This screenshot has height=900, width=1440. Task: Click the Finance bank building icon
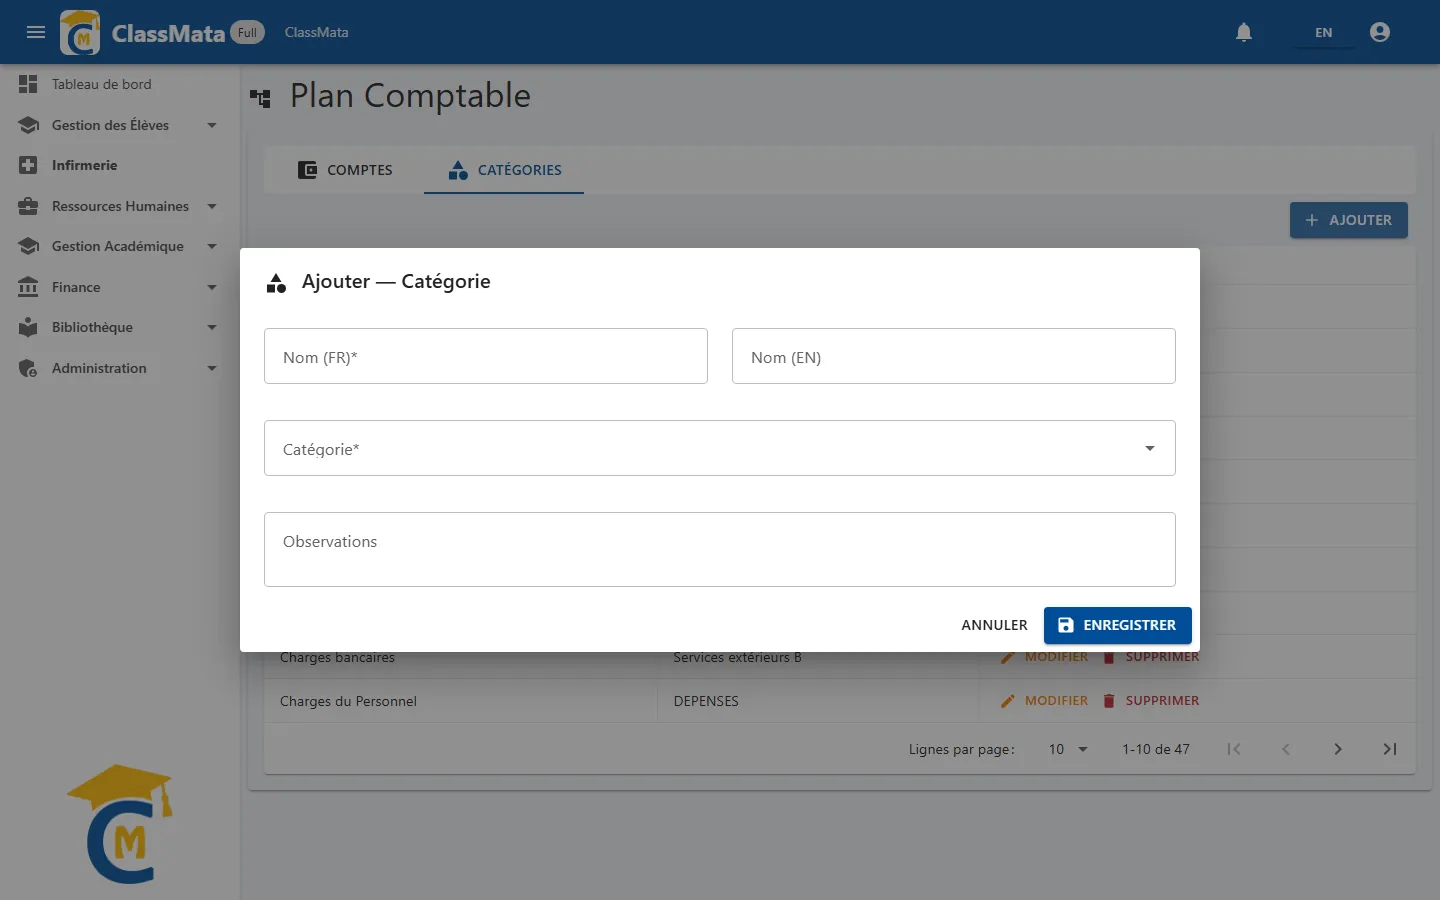point(28,287)
